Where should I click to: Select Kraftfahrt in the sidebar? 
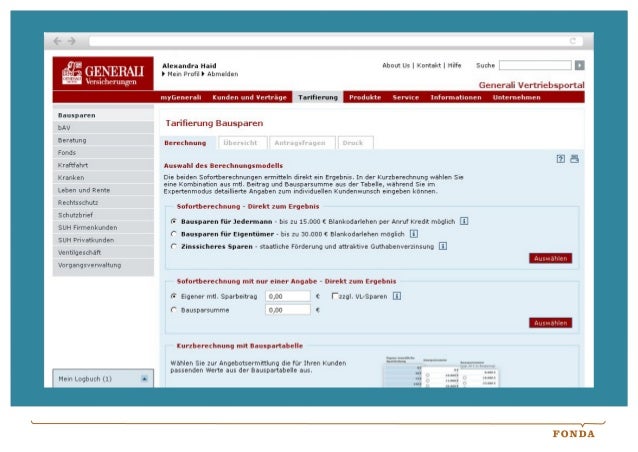click(x=103, y=165)
